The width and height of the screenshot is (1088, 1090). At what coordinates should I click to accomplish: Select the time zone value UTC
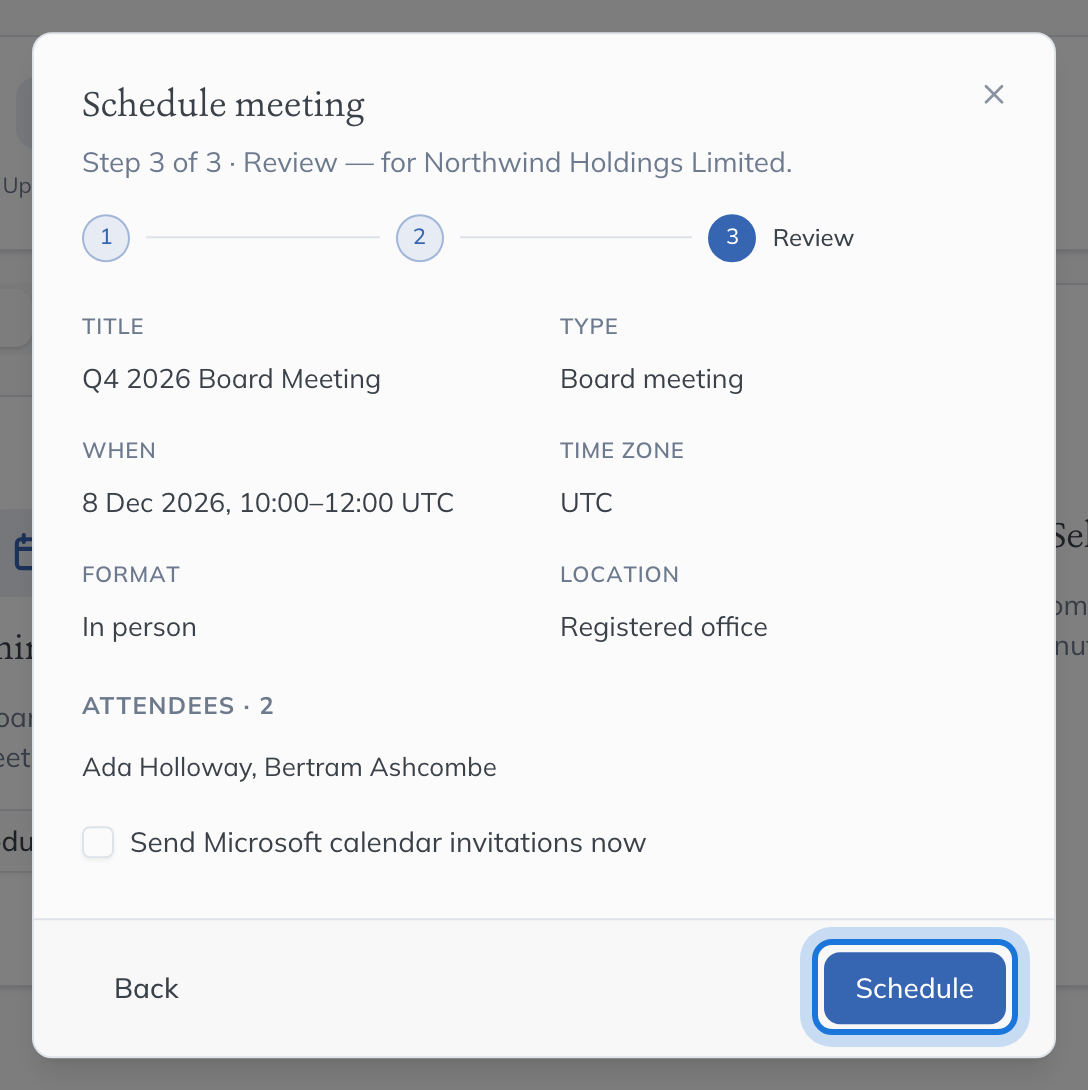[x=586, y=503]
